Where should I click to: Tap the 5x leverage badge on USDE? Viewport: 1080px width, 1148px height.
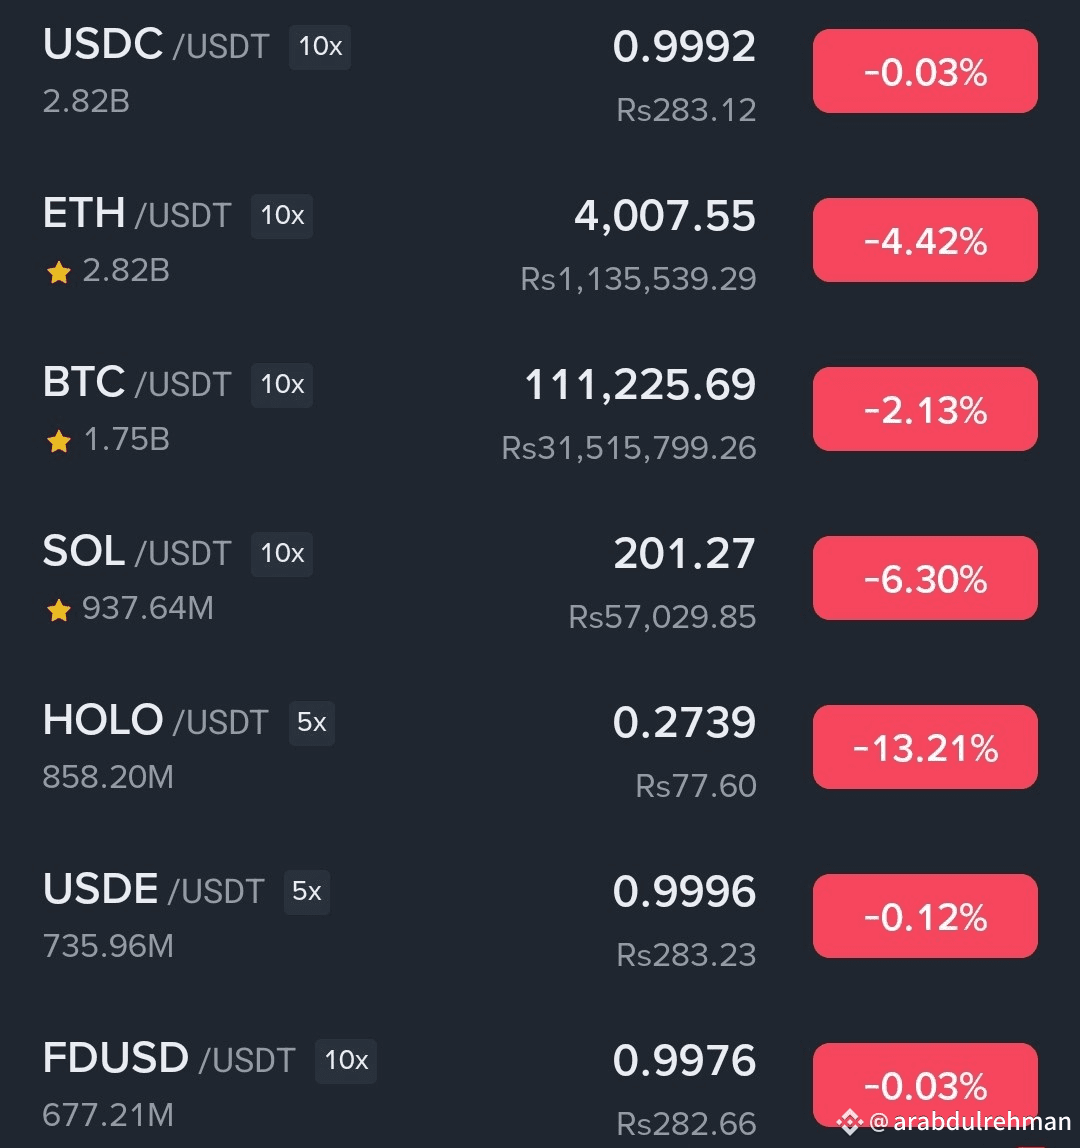(307, 892)
